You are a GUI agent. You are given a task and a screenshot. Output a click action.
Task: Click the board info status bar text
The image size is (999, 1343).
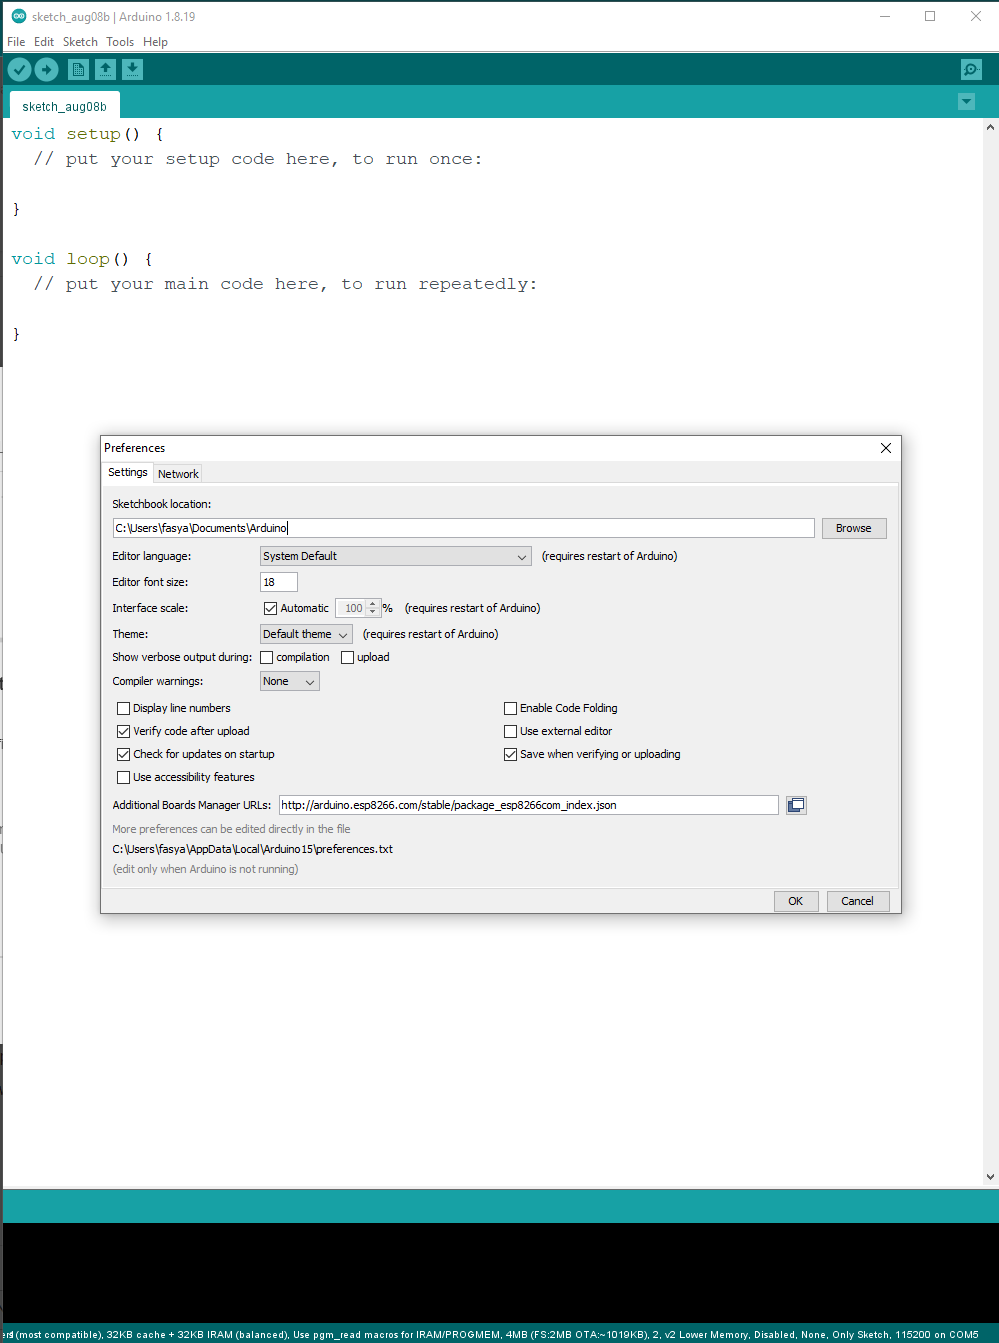pyautogui.click(x=490, y=1334)
